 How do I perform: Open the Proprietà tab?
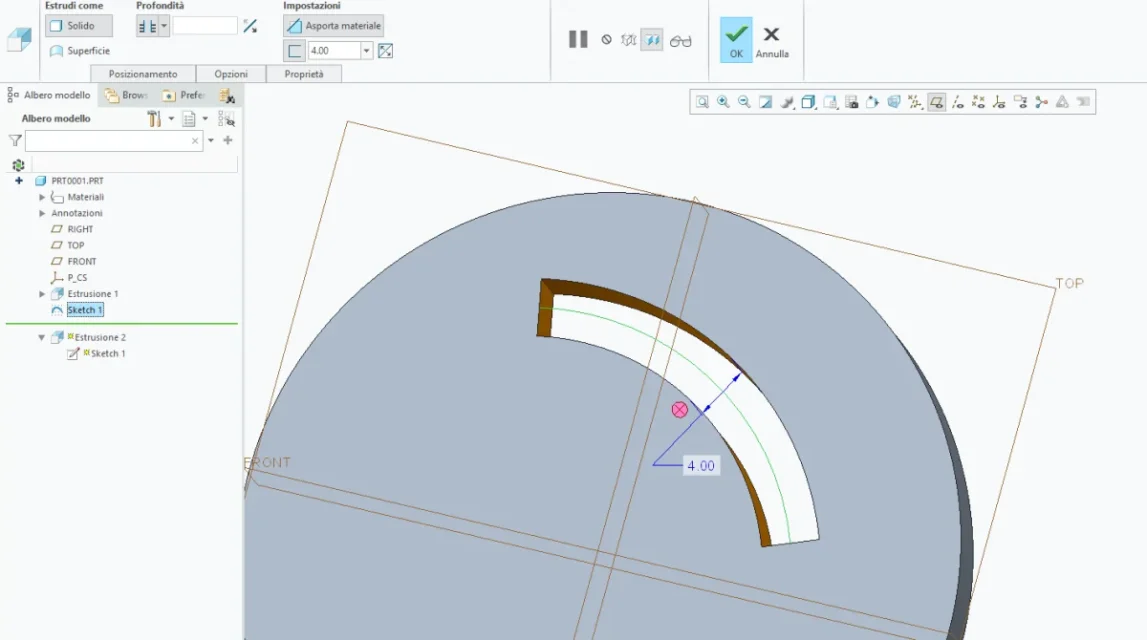pos(304,74)
